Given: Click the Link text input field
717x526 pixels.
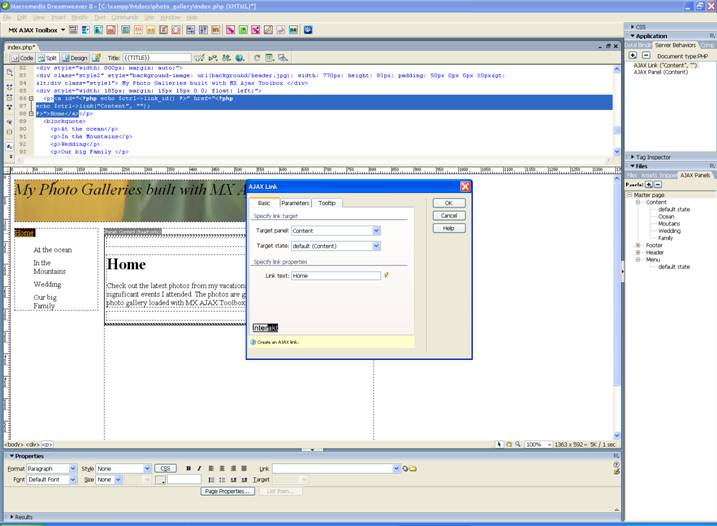Looking at the screenshot, I should [336, 276].
